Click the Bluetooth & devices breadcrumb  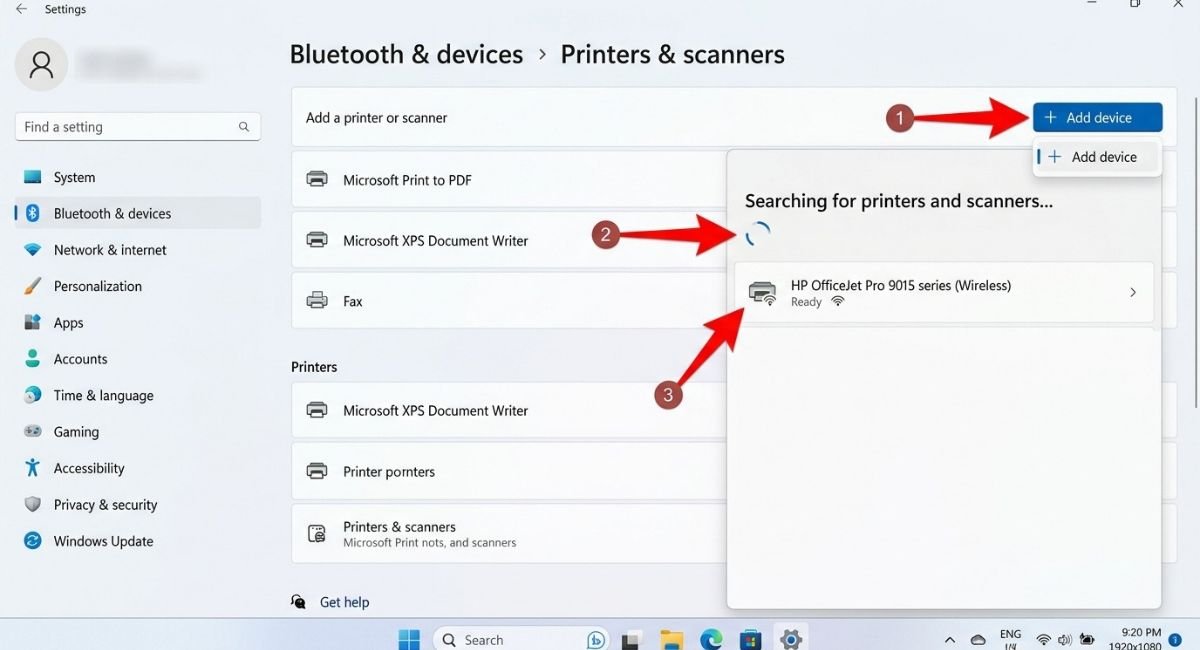[406, 54]
